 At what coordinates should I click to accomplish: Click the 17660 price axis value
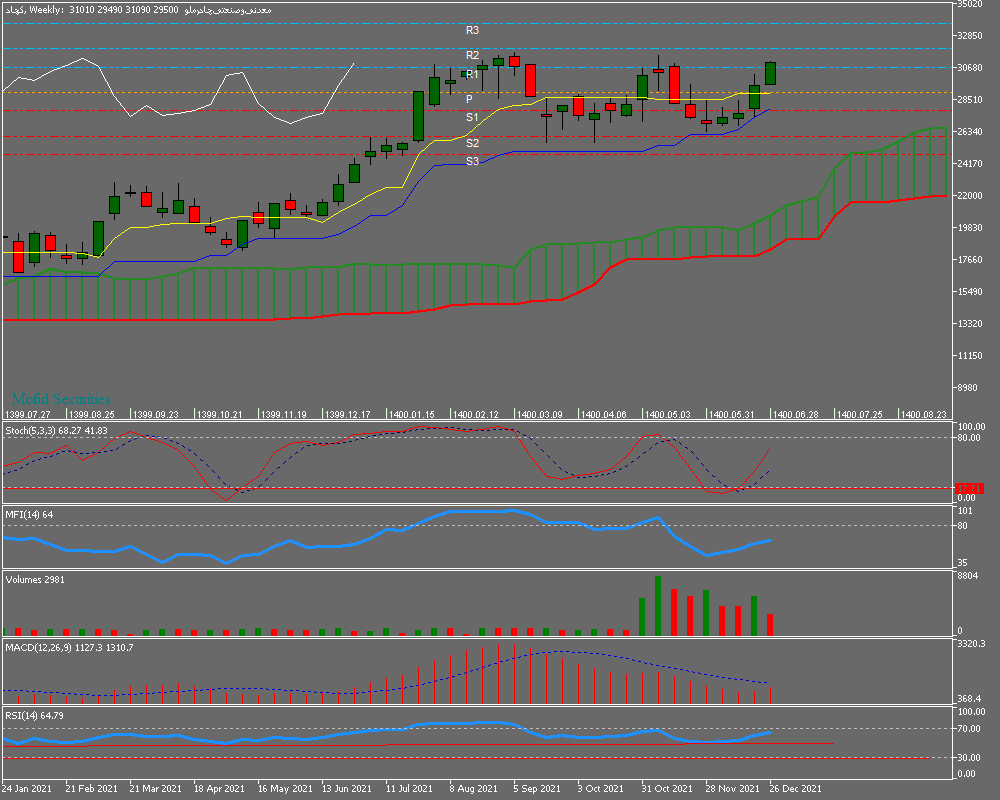pyautogui.click(x=969, y=259)
